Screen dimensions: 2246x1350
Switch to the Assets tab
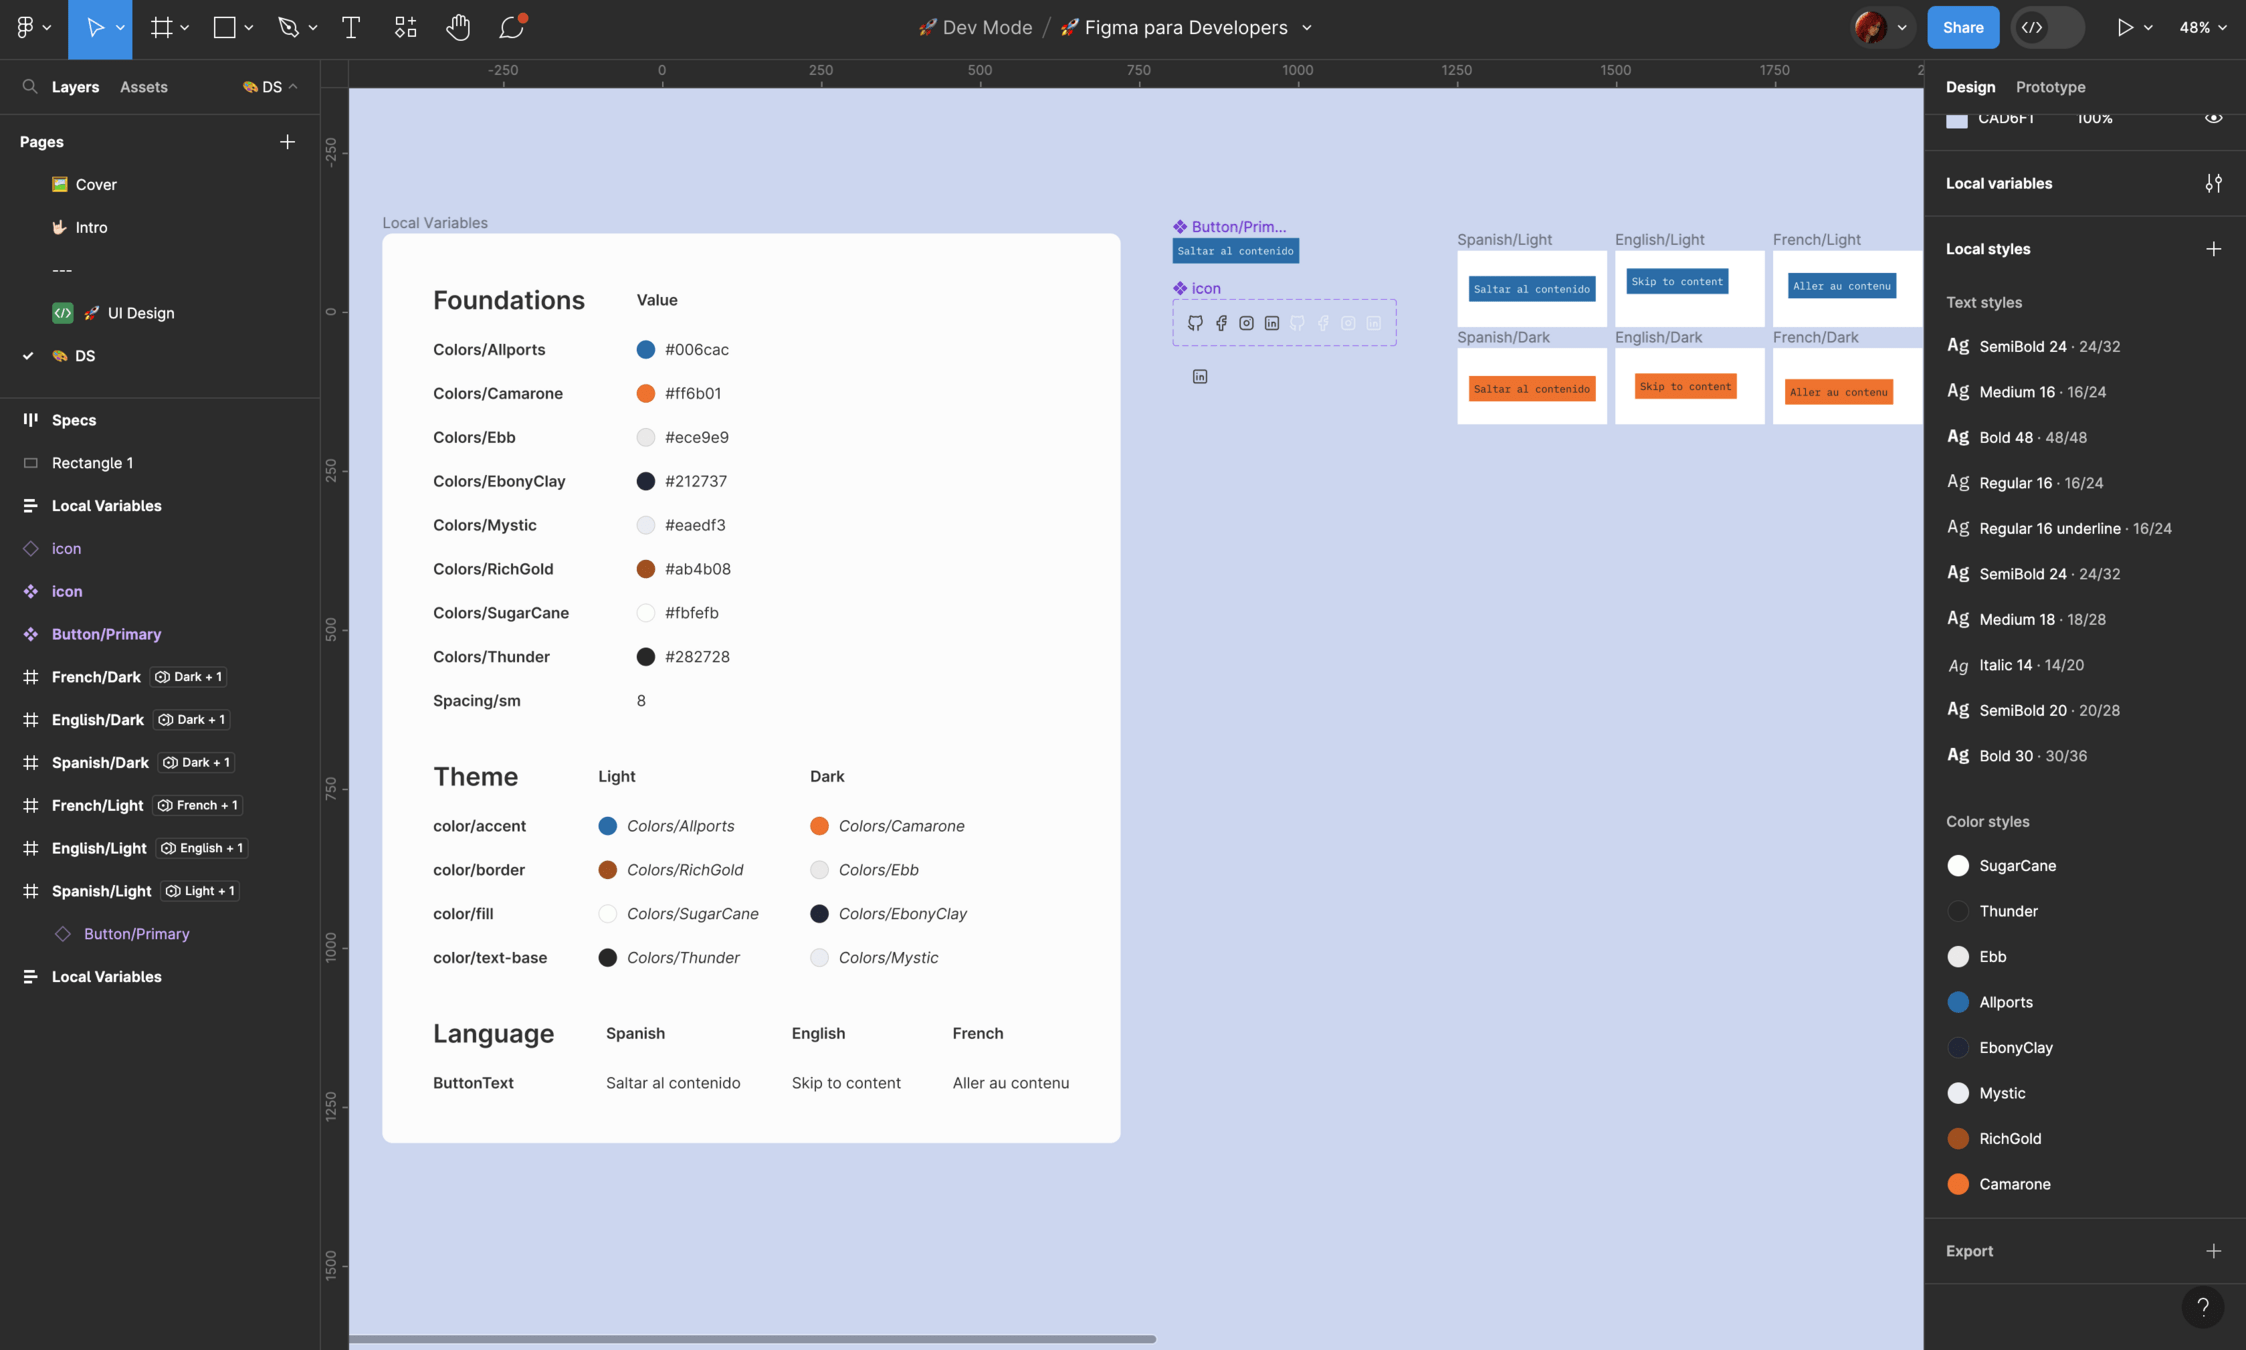143,87
